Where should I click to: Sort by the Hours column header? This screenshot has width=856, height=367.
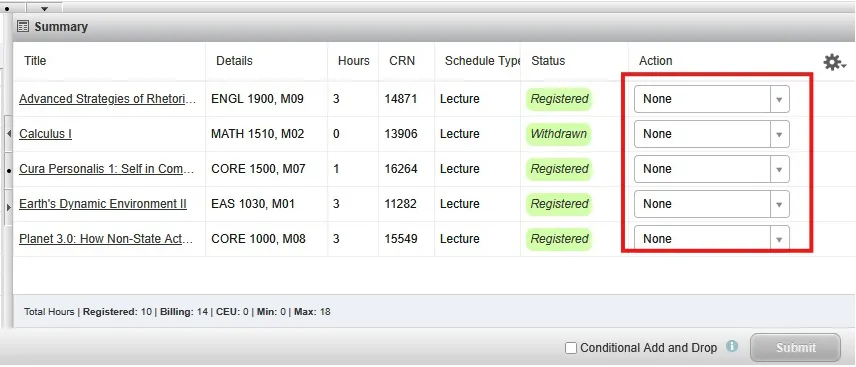pos(353,61)
